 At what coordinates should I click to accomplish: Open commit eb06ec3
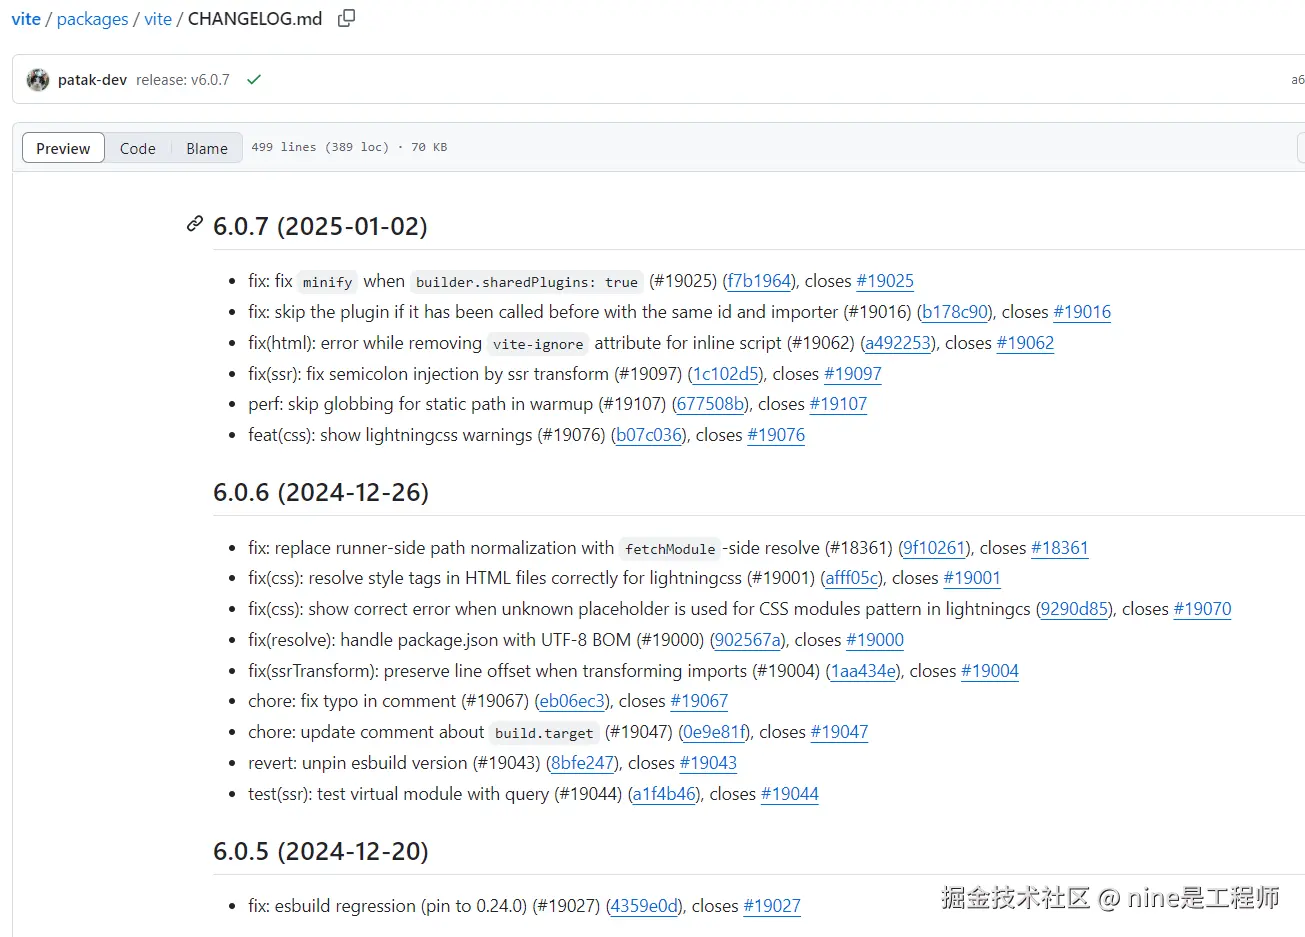click(x=573, y=701)
